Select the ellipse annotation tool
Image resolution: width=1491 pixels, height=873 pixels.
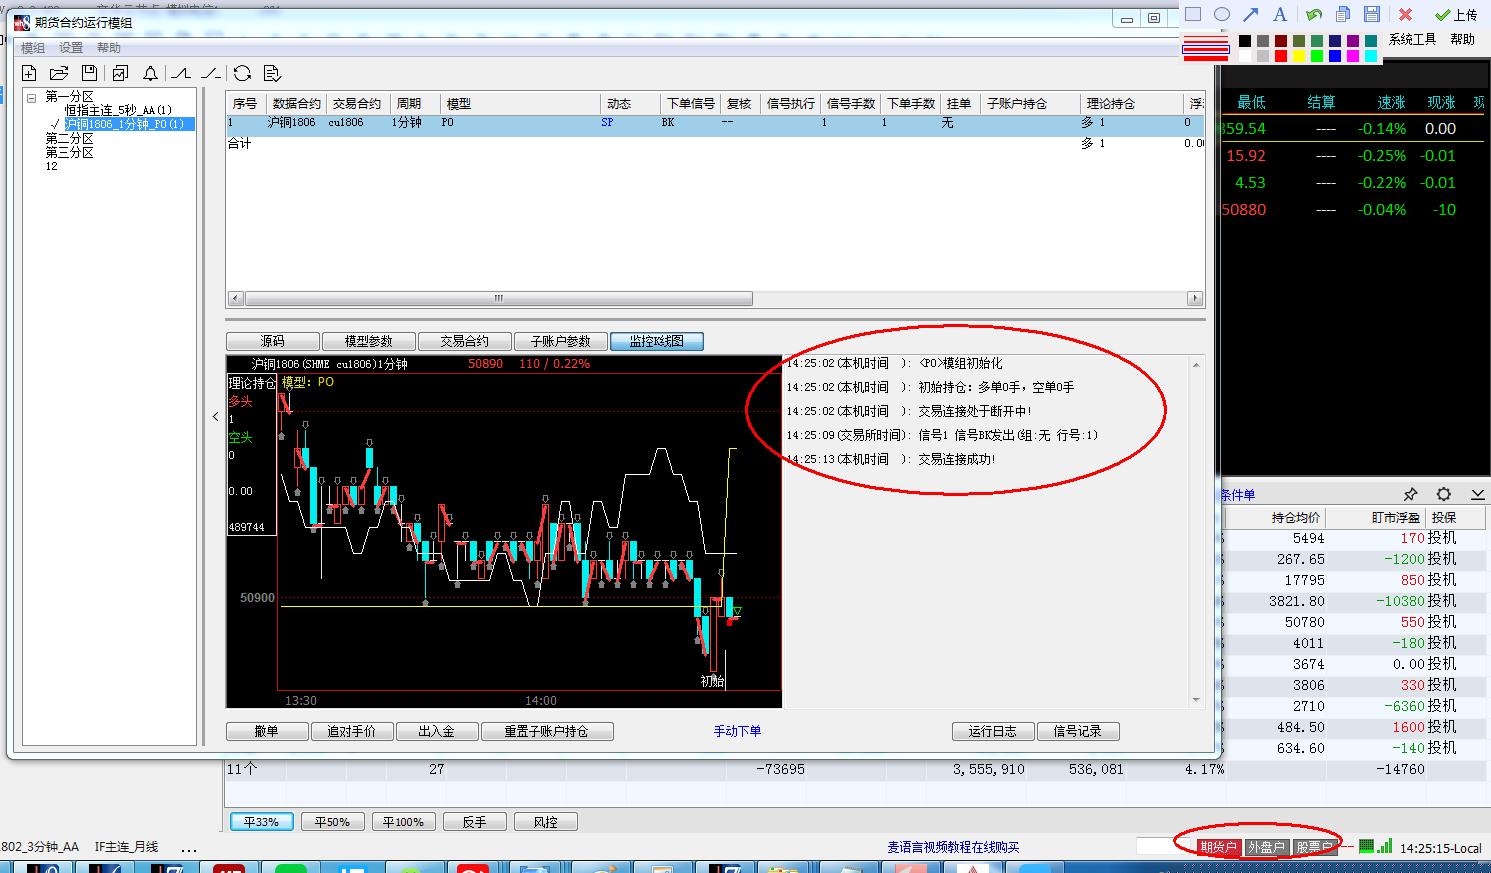pos(1222,14)
